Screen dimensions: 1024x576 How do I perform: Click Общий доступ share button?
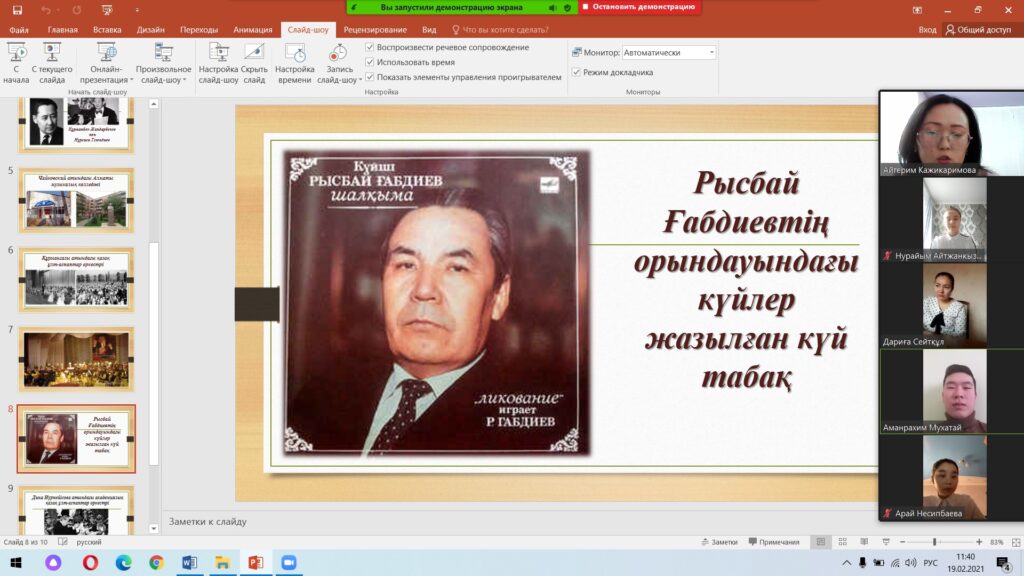pos(978,29)
